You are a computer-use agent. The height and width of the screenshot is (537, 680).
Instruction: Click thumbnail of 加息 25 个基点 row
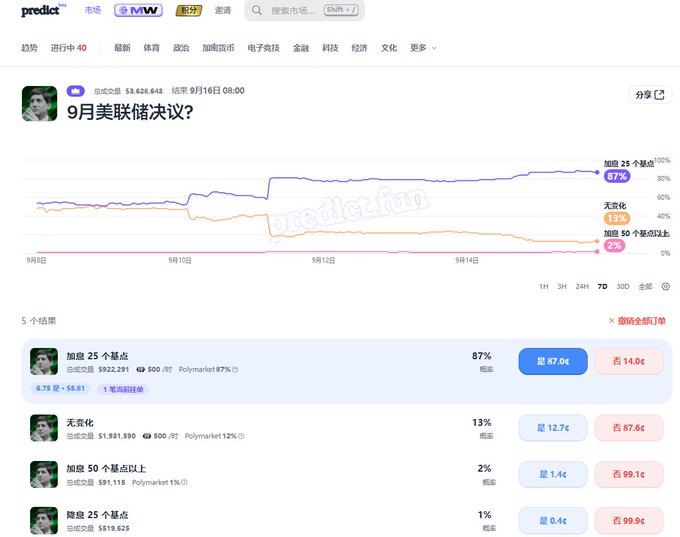pyautogui.click(x=44, y=361)
